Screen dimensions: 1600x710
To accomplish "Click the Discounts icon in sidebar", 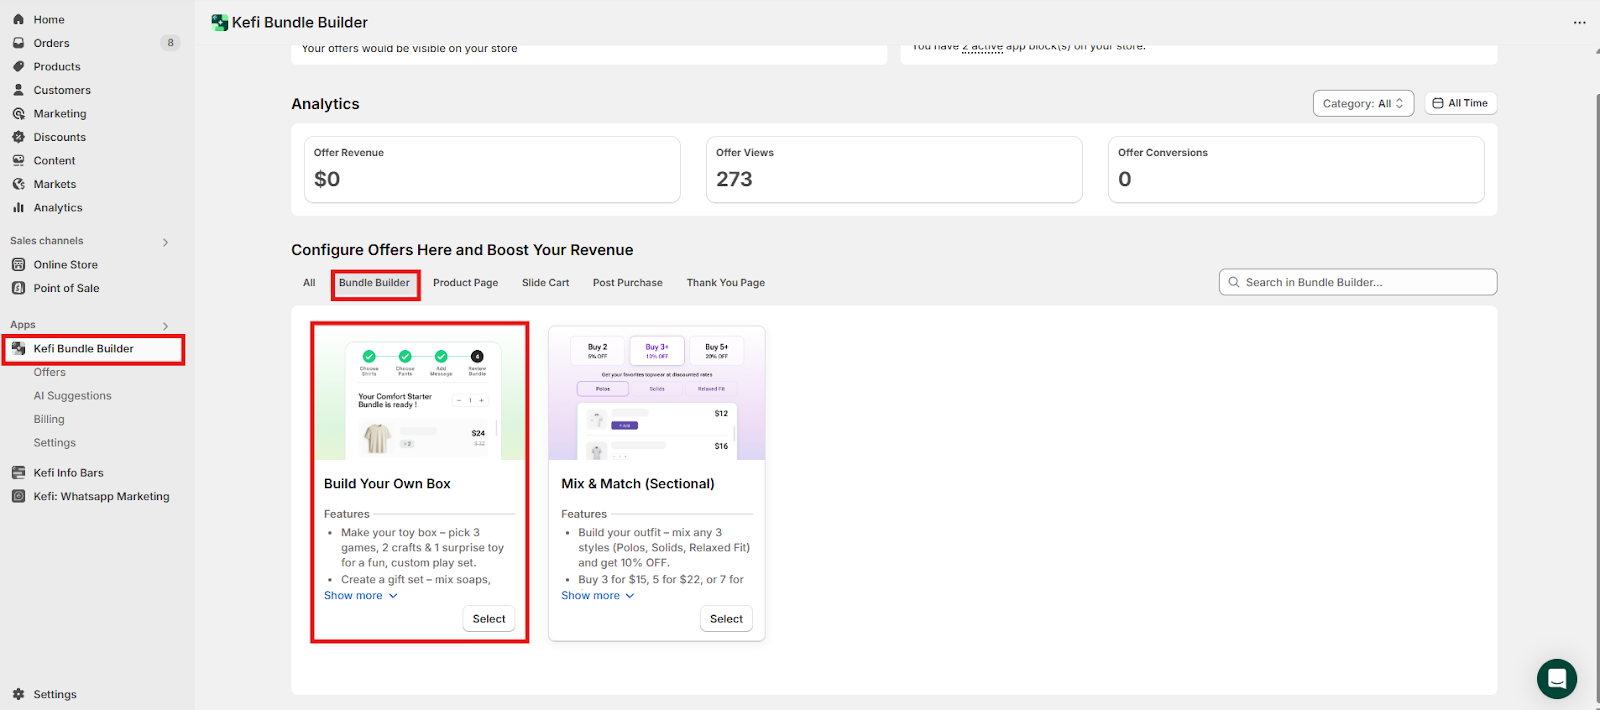I will coord(18,137).
